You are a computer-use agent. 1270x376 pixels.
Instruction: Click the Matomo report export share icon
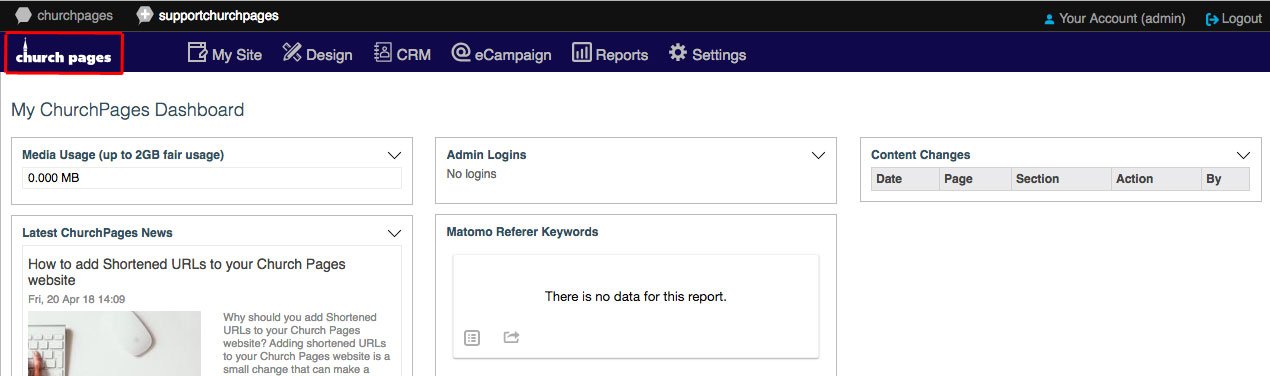pyautogui.click(x=511, y=338)
